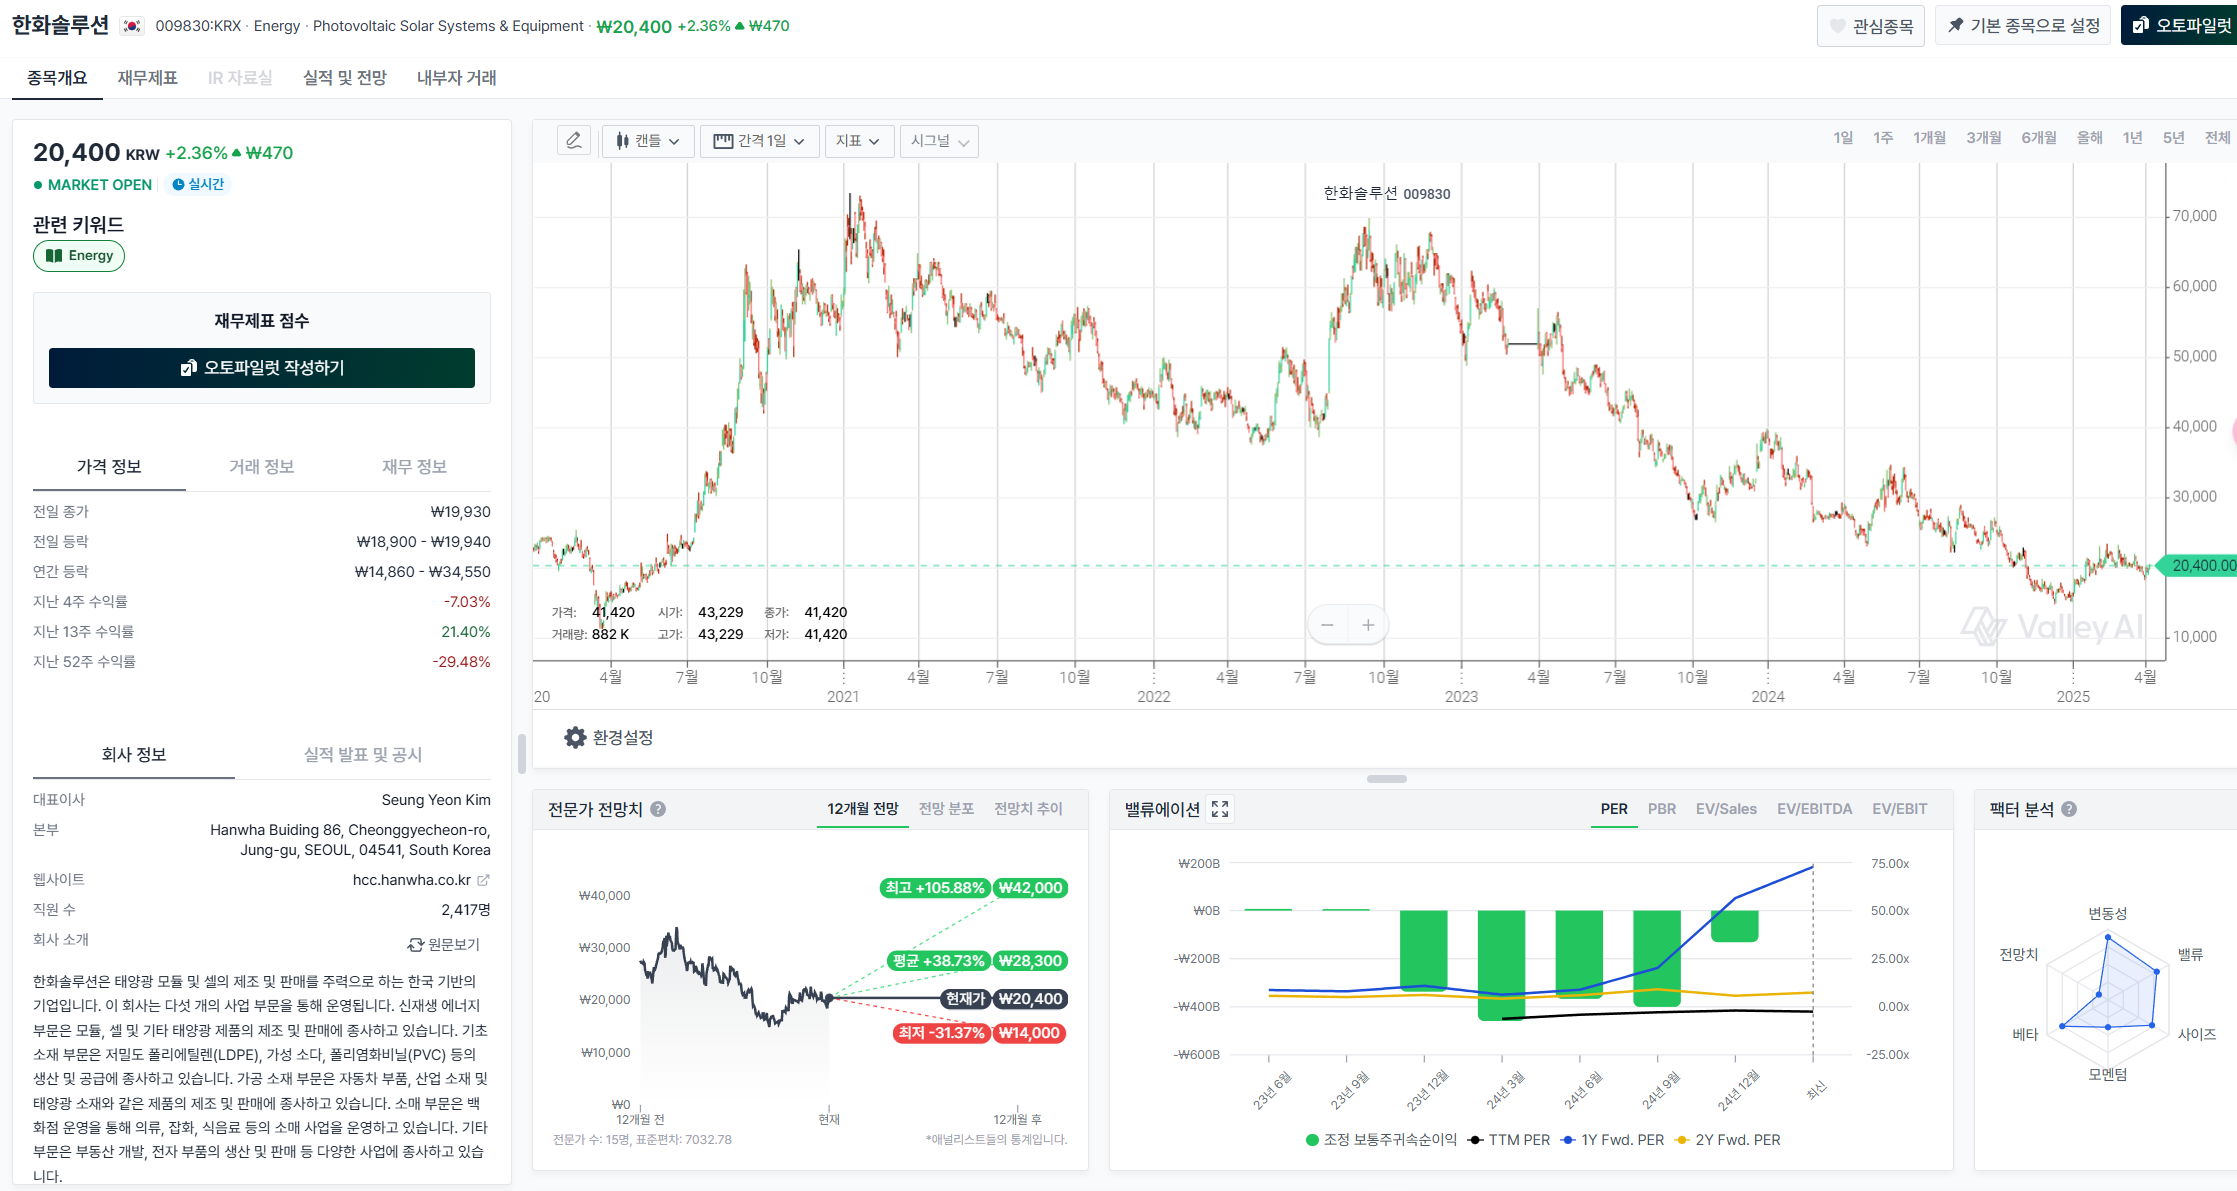Open the 간격 1일 interval dropdown

pyautogui.click(x=759, y=141)
